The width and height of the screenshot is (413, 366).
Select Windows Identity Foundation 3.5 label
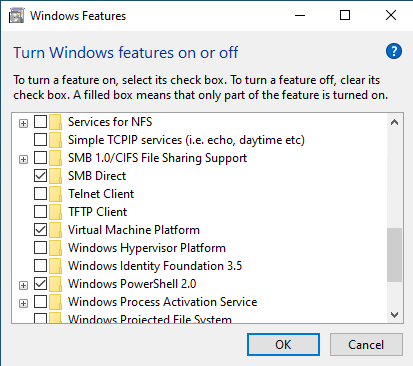tap(155, 266)
